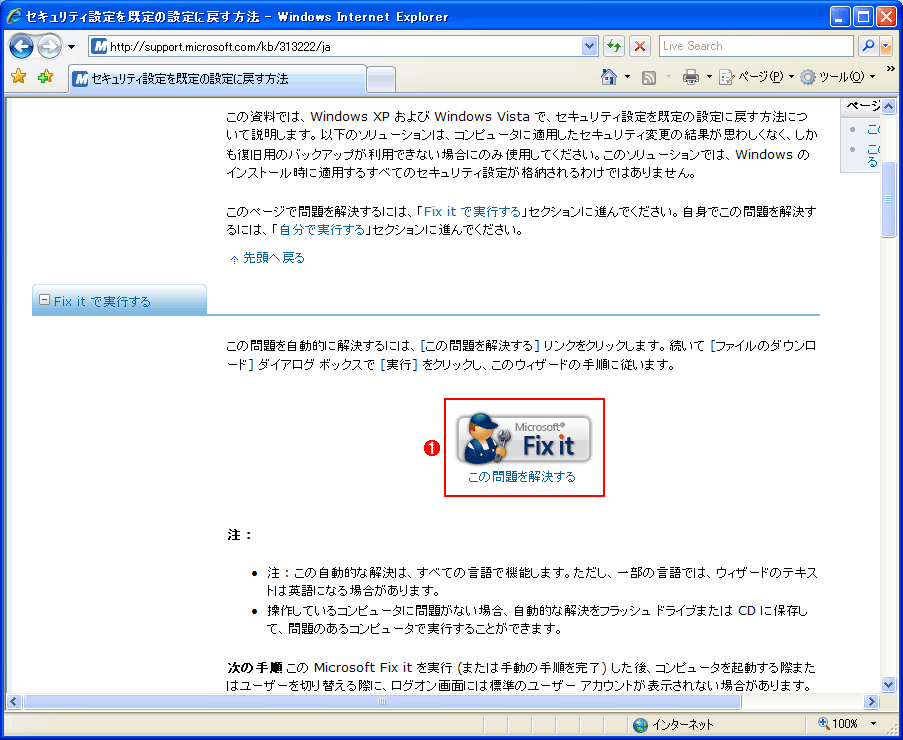Click the magnifier search button
The image size is (903, 740).
pos(867,46)
